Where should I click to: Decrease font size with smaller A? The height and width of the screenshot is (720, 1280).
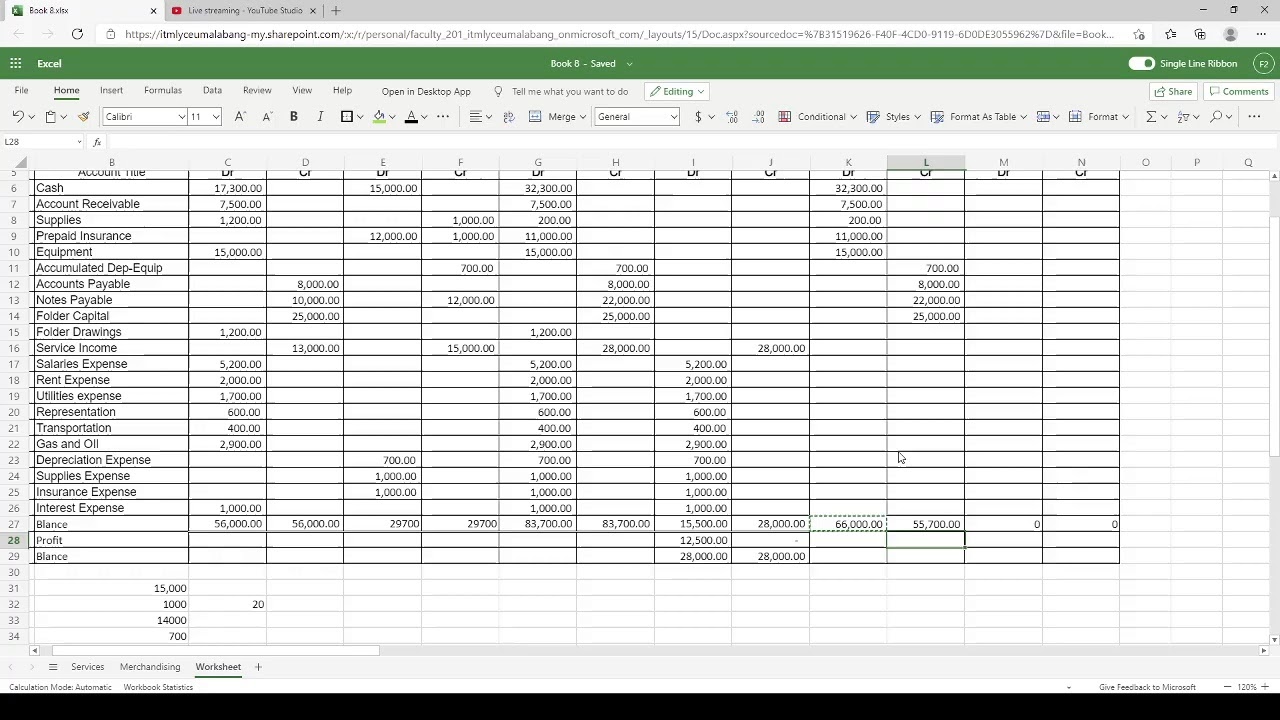pos(267,117)
